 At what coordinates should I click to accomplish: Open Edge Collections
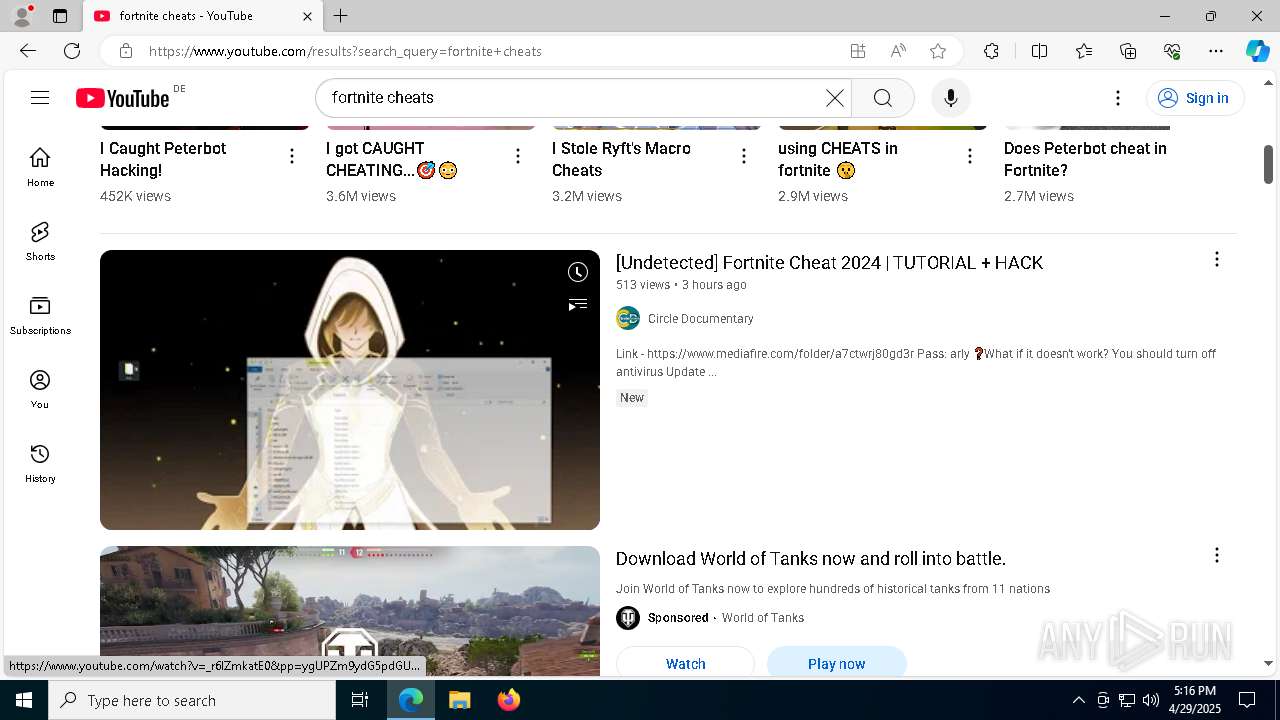(1128, 51)
